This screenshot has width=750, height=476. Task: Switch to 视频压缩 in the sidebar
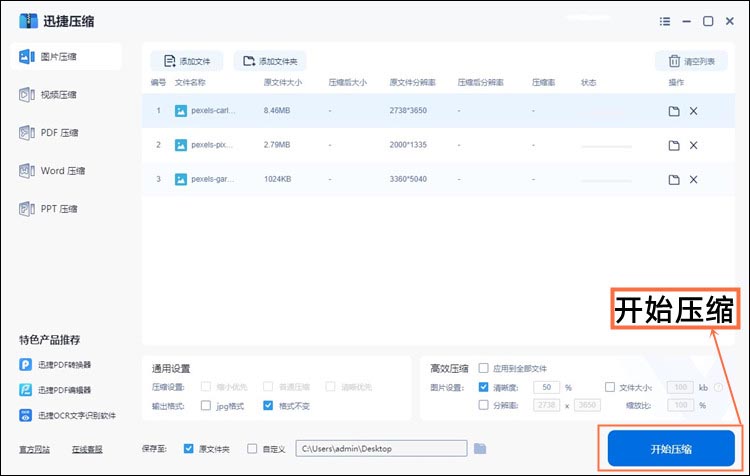tap(48, 95)
